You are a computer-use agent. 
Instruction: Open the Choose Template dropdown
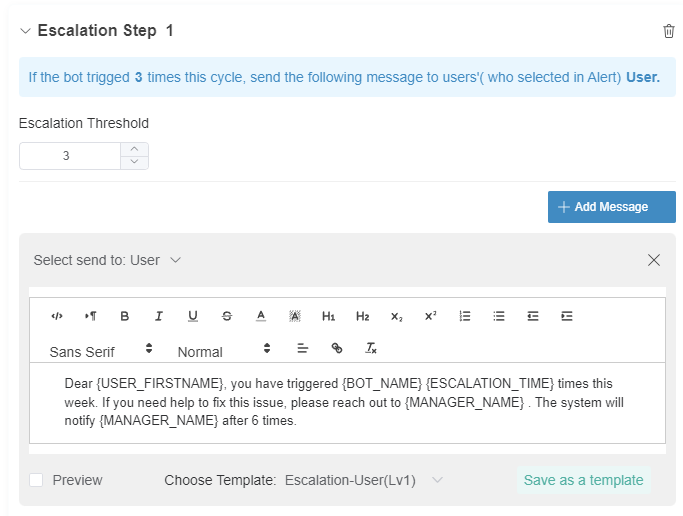point(364,480)
